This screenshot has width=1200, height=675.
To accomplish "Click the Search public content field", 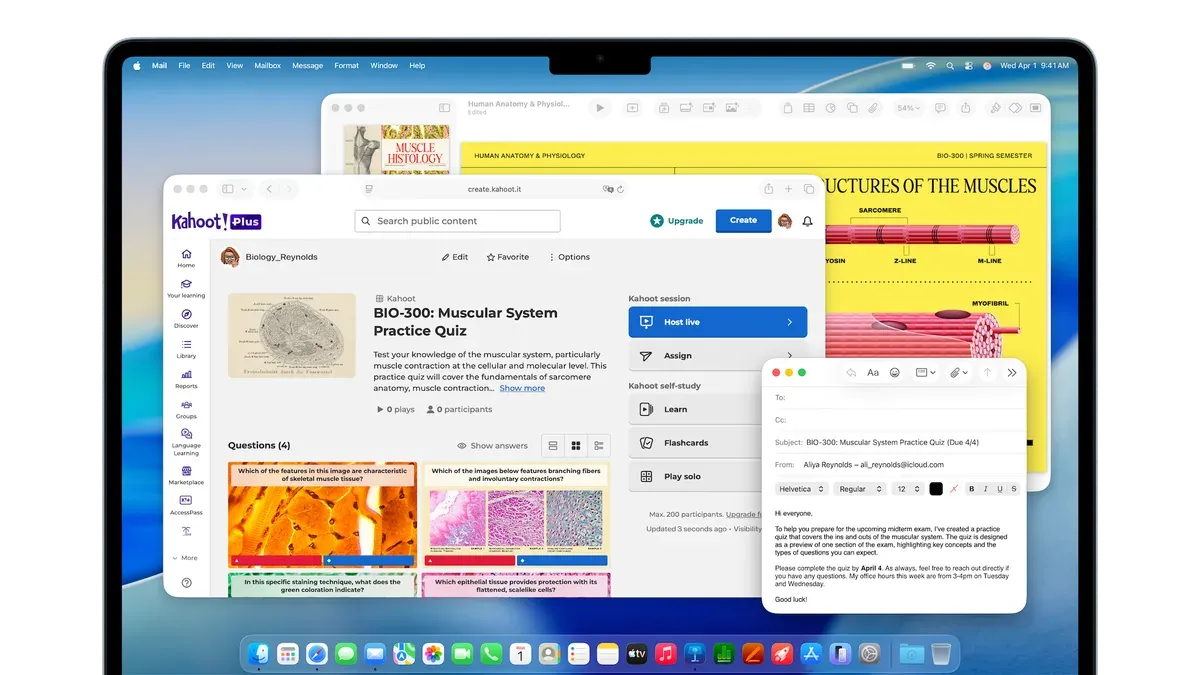I will 457,221.
